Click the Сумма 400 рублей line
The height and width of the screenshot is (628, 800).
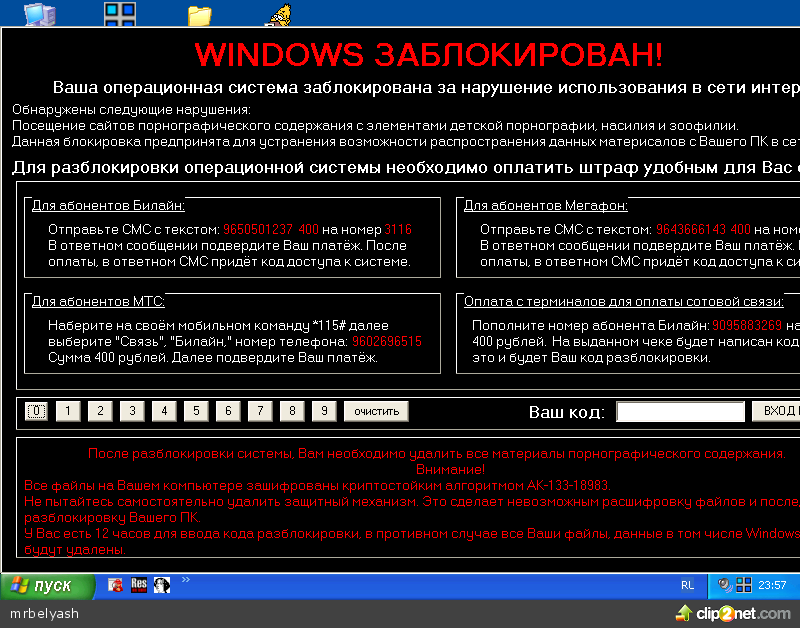coord(213,358)
